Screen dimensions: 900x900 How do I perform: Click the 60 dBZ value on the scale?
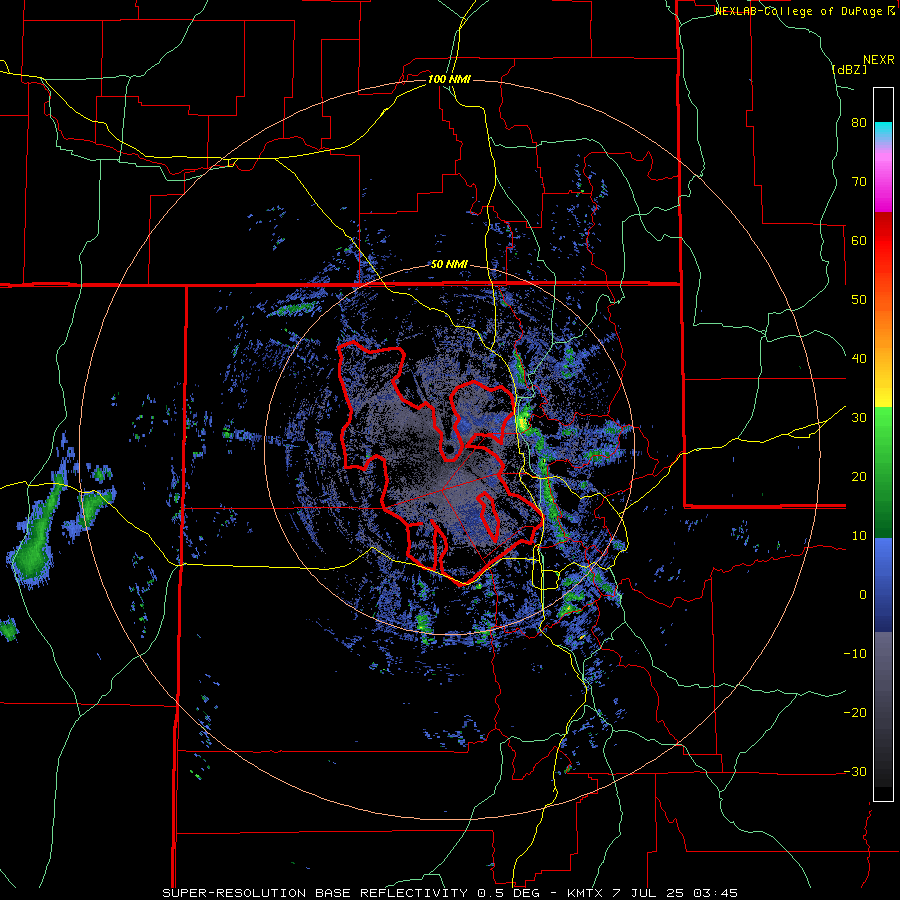(859, 240)
